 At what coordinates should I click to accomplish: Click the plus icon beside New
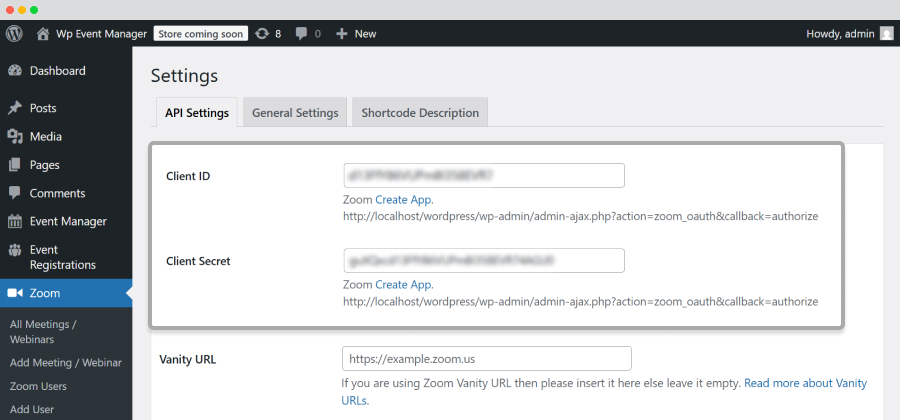(342, 34)
